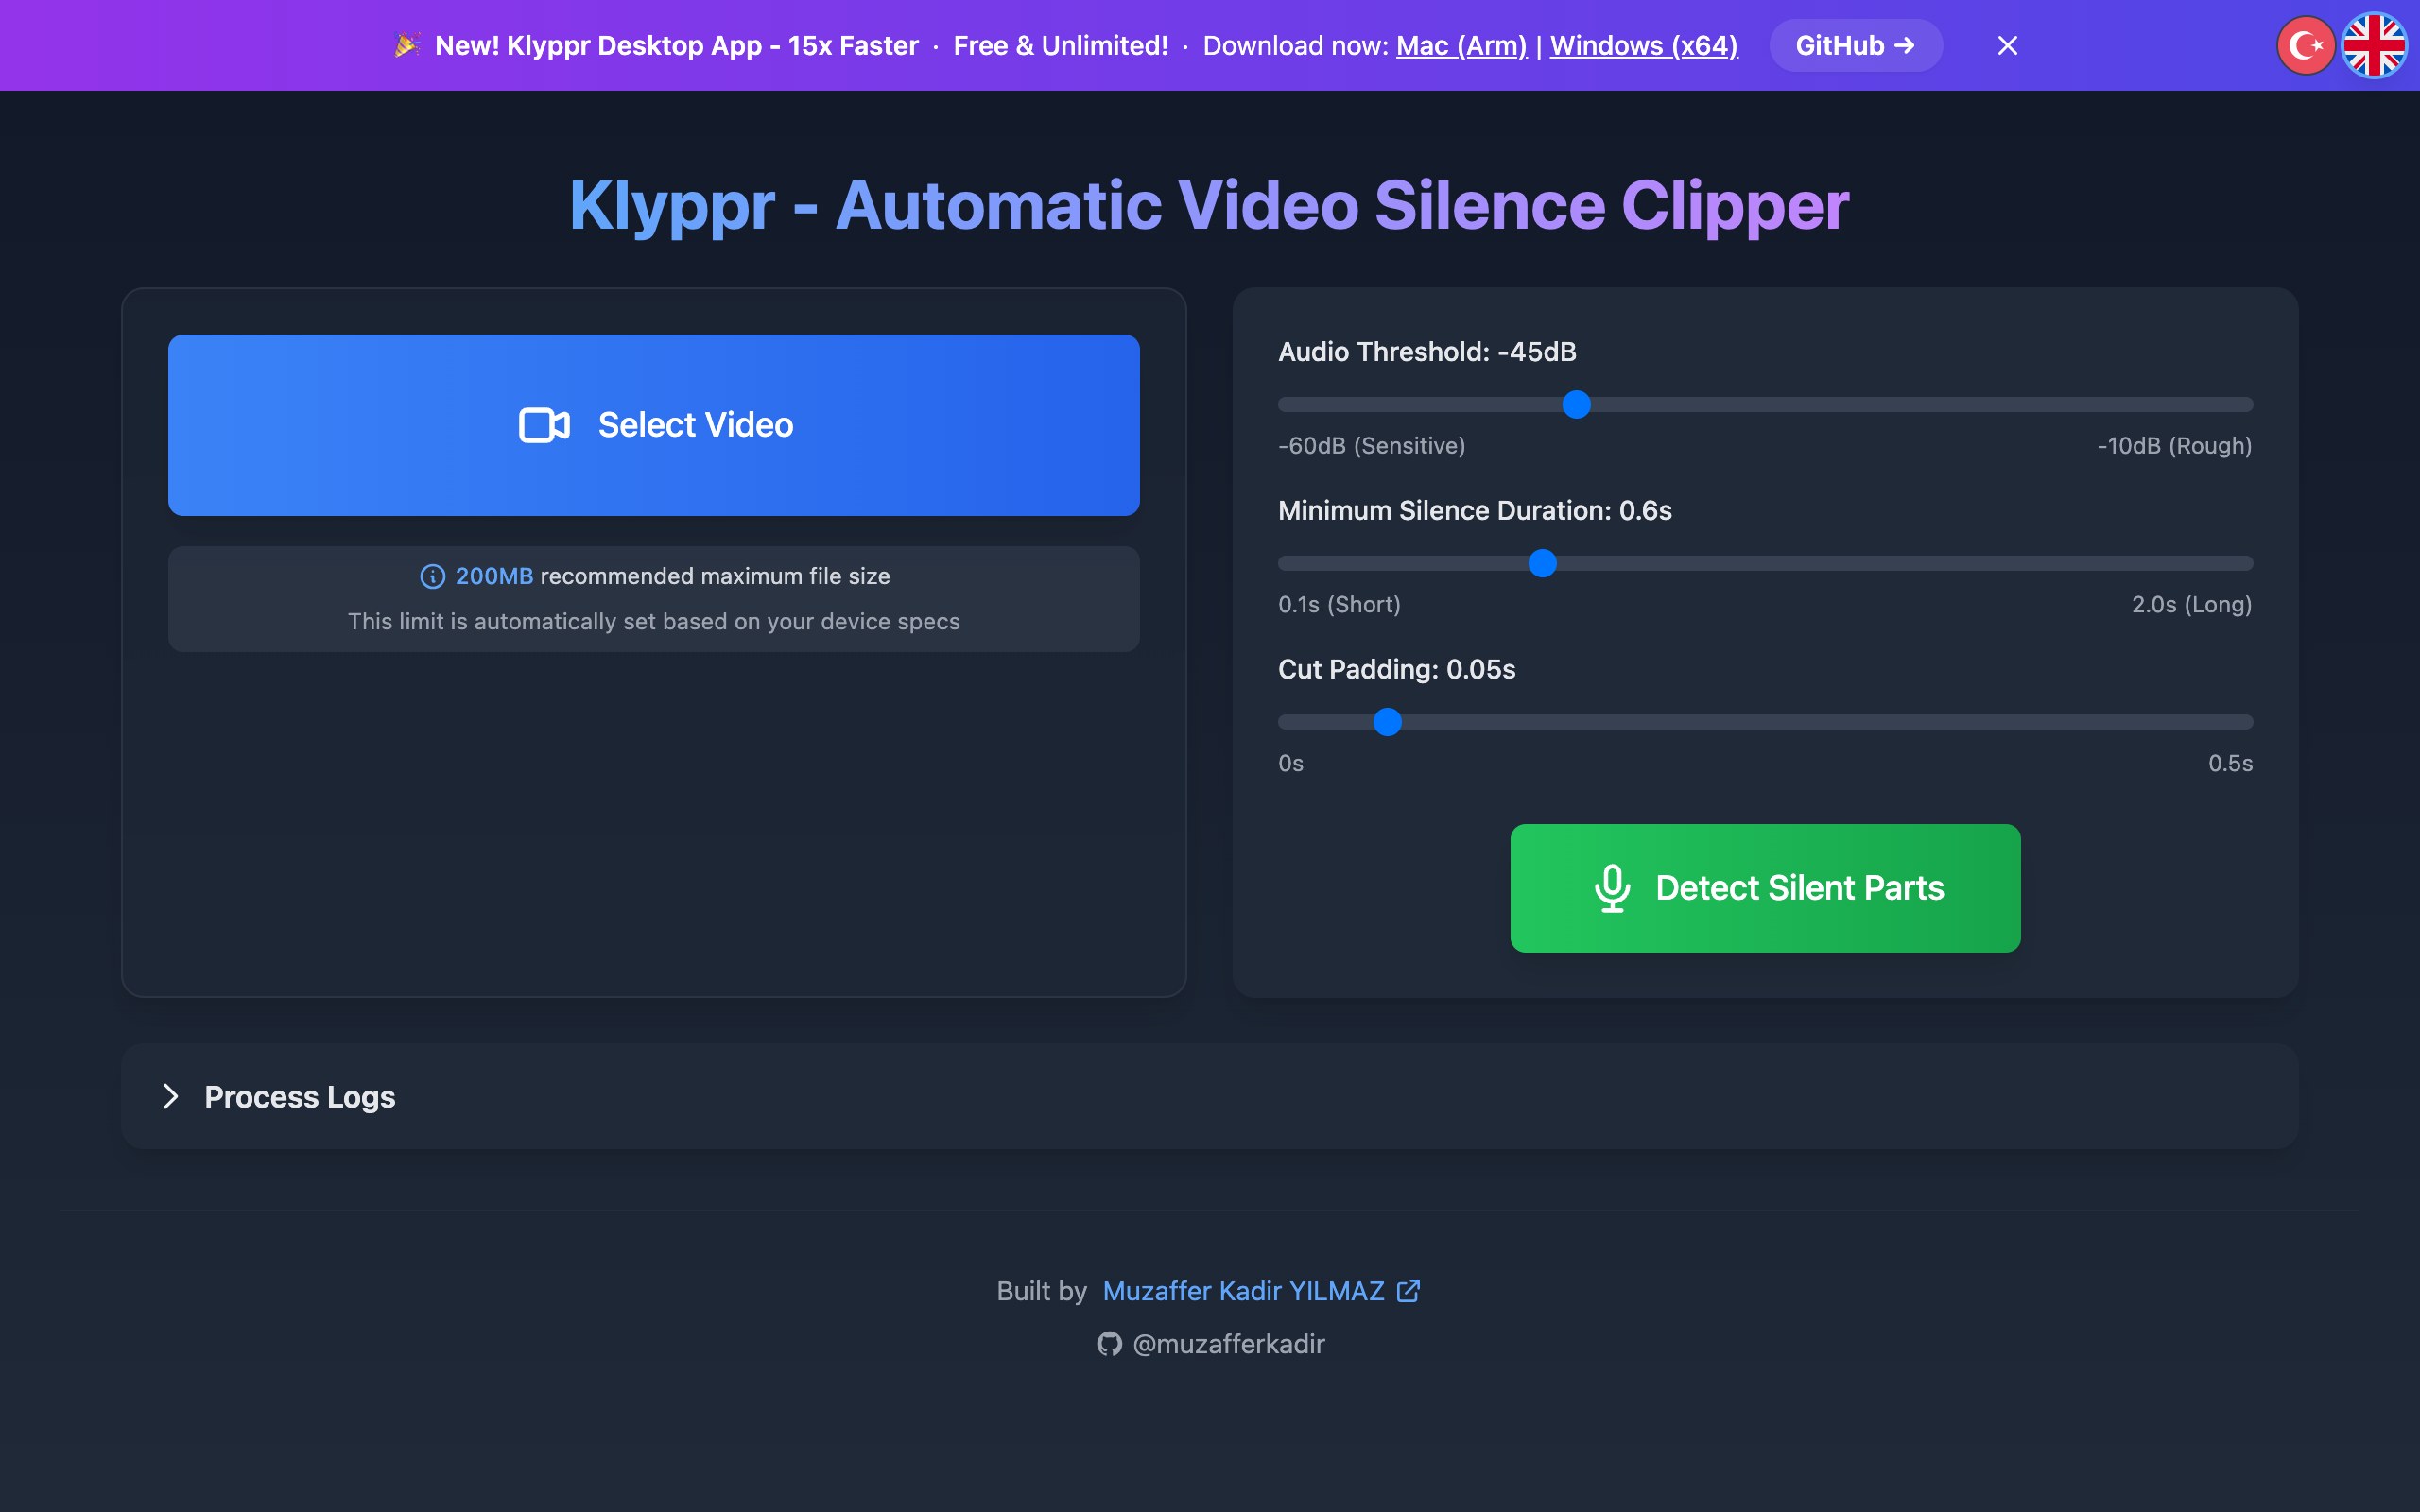This screenshot has width=2420, height=1512.
Task: Download the Mac (Arm) desktop app
Action: coord(1461,46)
